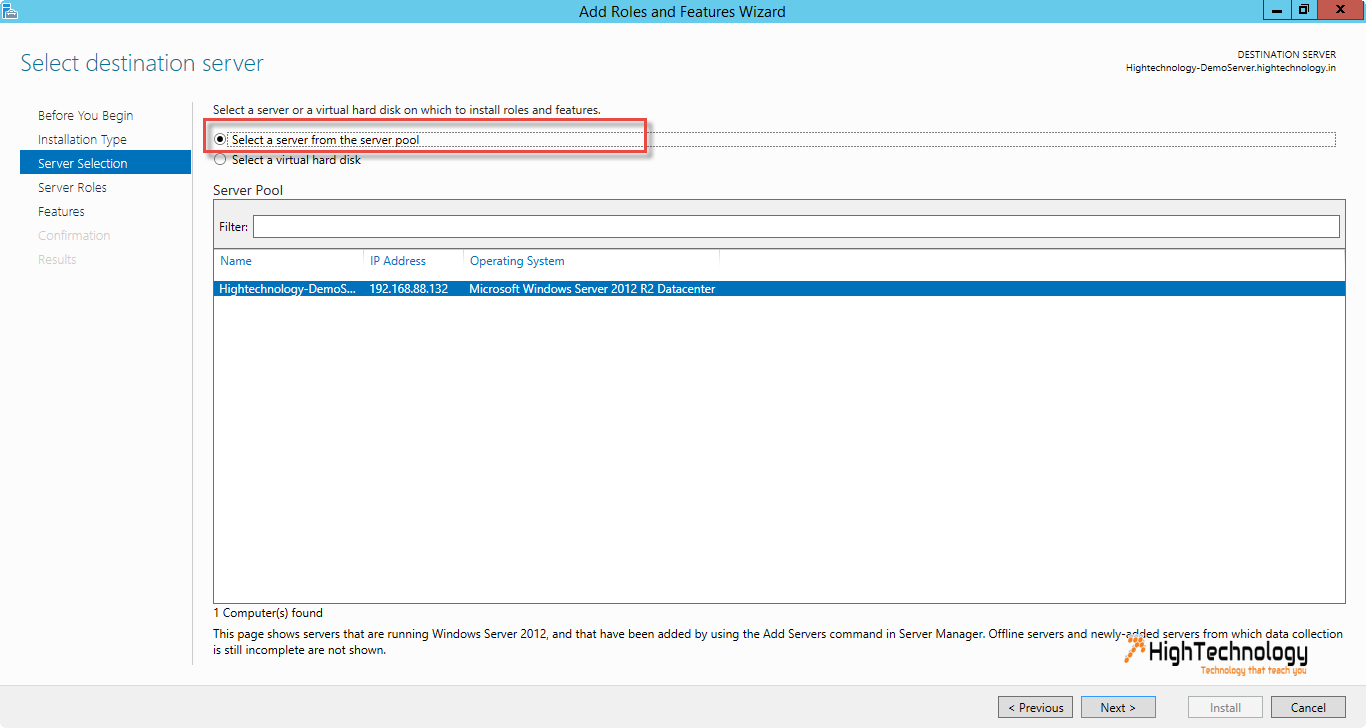Click the Filter text field
Screen dimensions: 1366x728
796,227
